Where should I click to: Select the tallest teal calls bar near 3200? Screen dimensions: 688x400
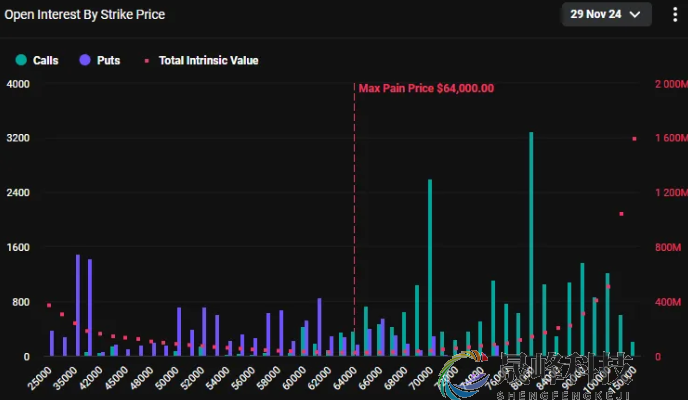point(531,243)
